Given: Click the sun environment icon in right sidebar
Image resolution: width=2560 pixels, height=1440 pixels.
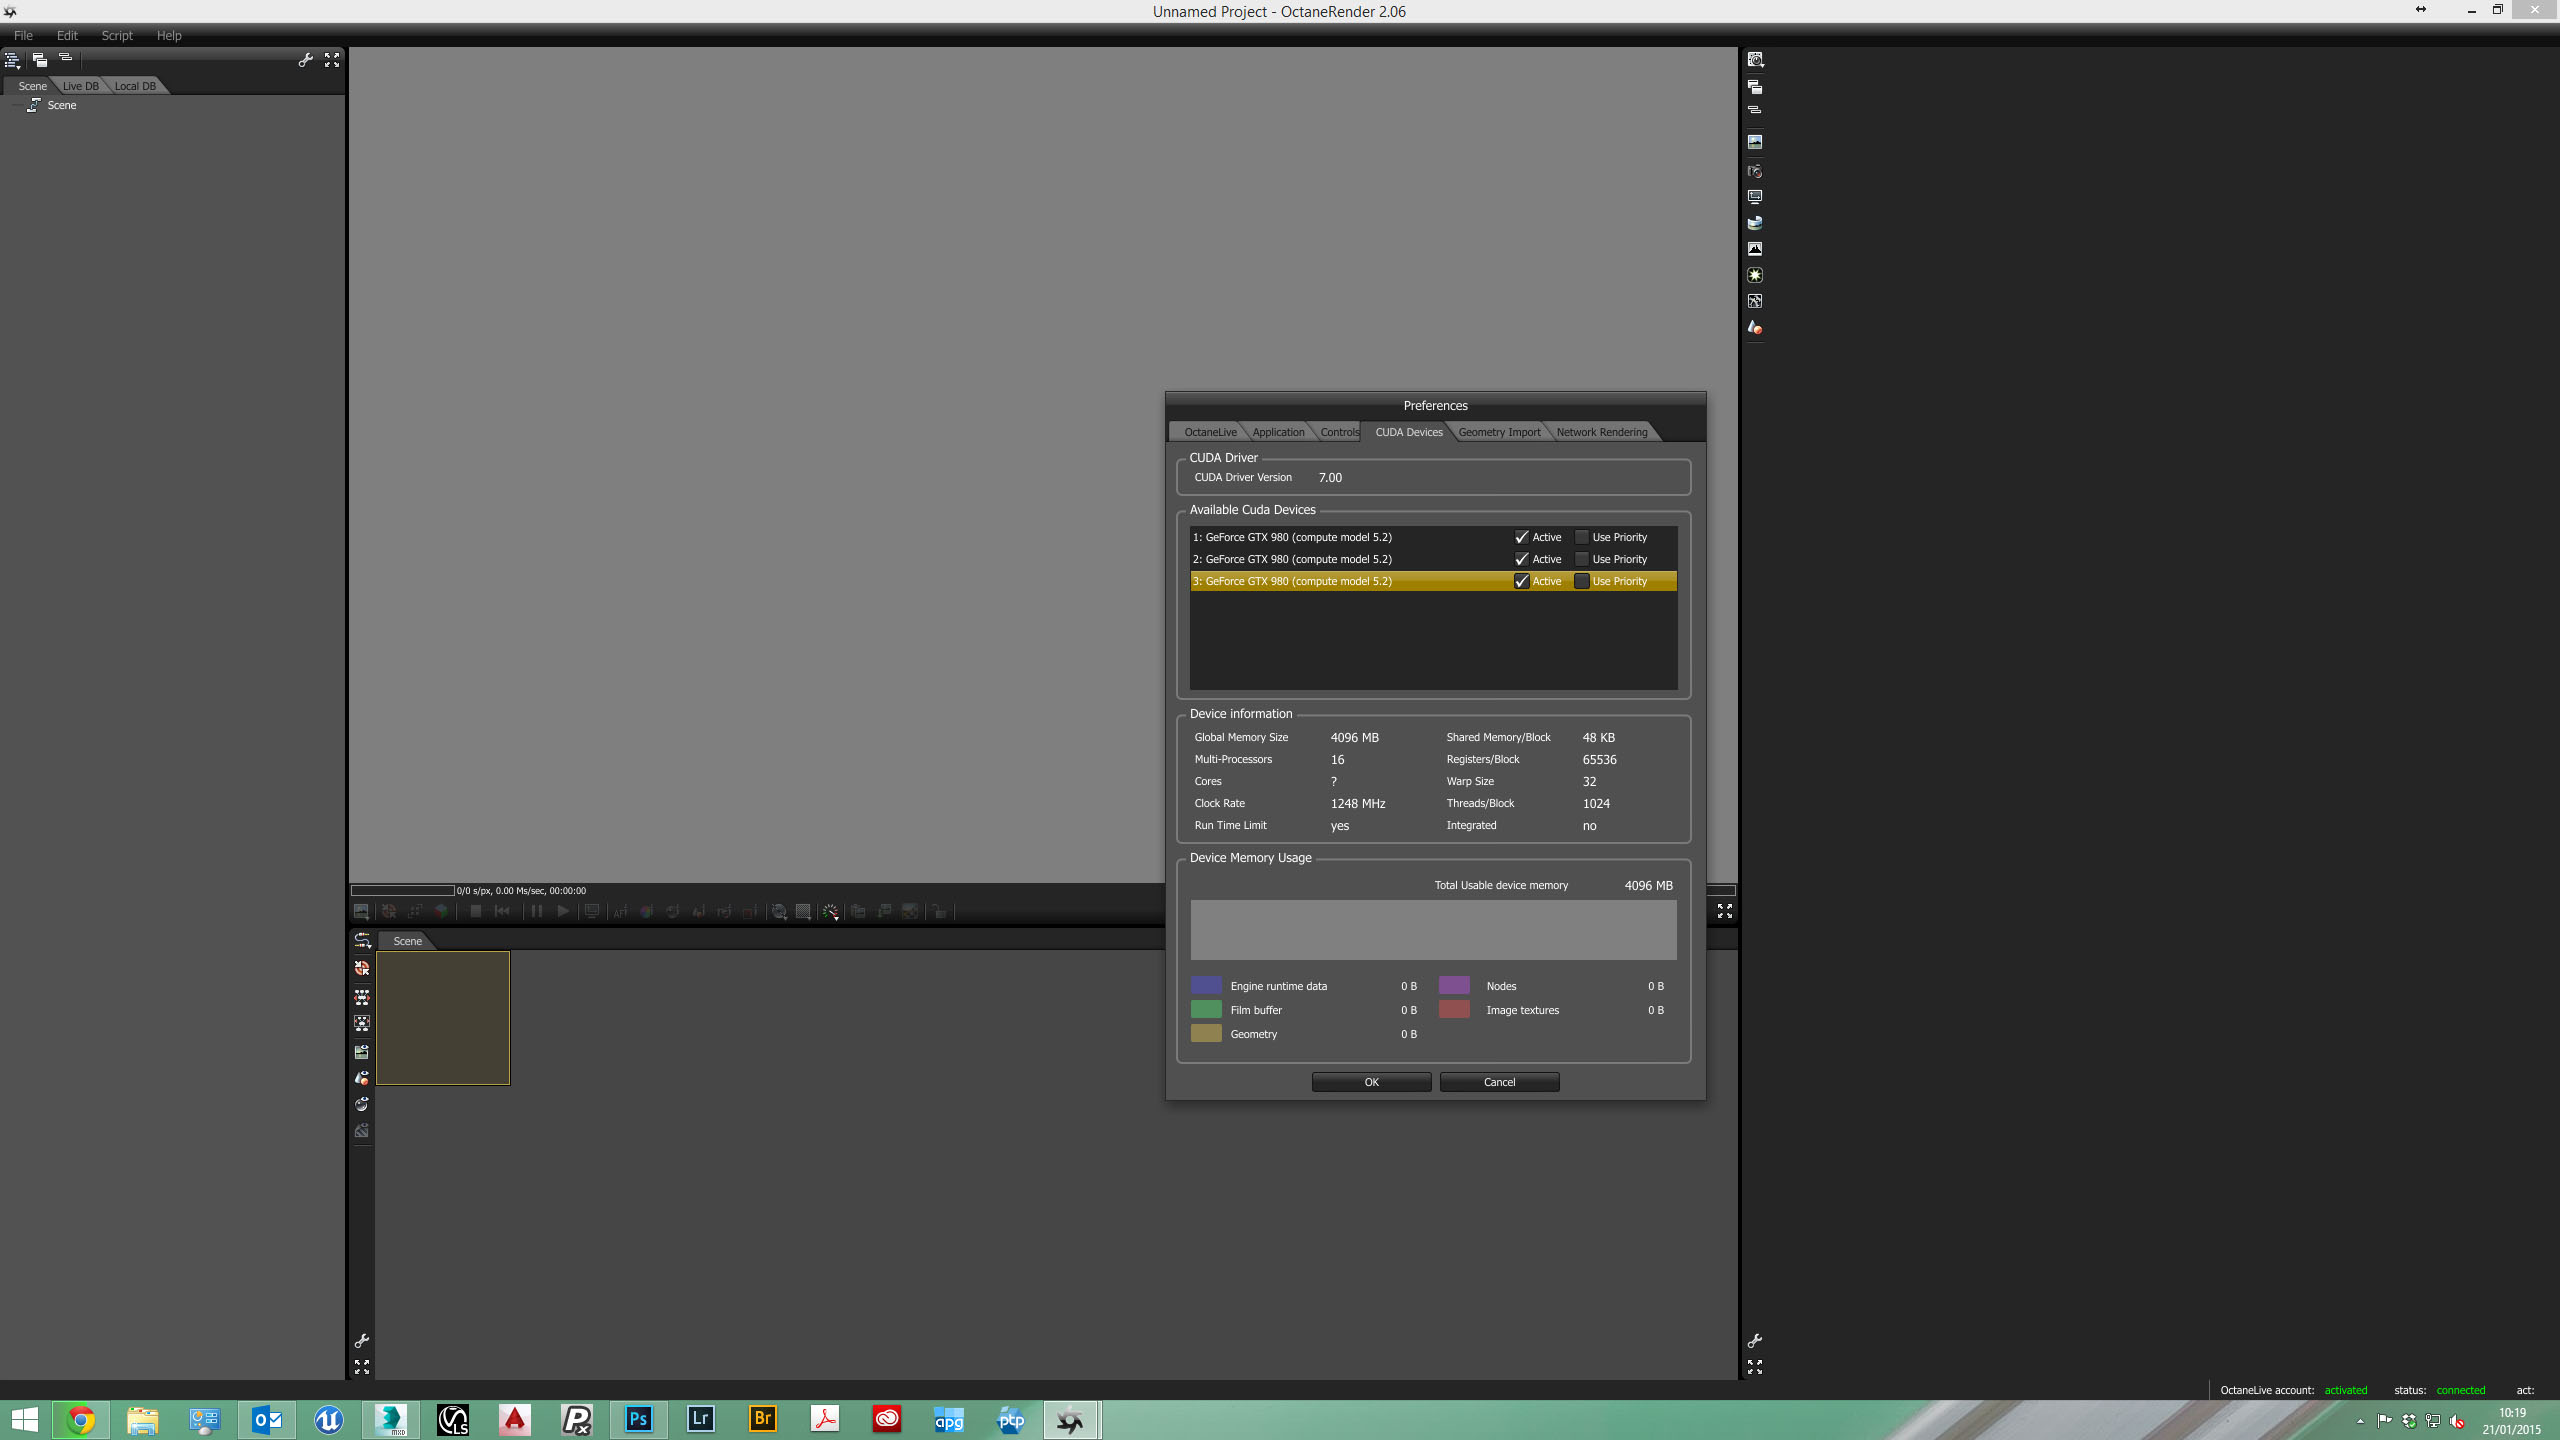Looking at the screenshot, I should tap(1754, 275).
